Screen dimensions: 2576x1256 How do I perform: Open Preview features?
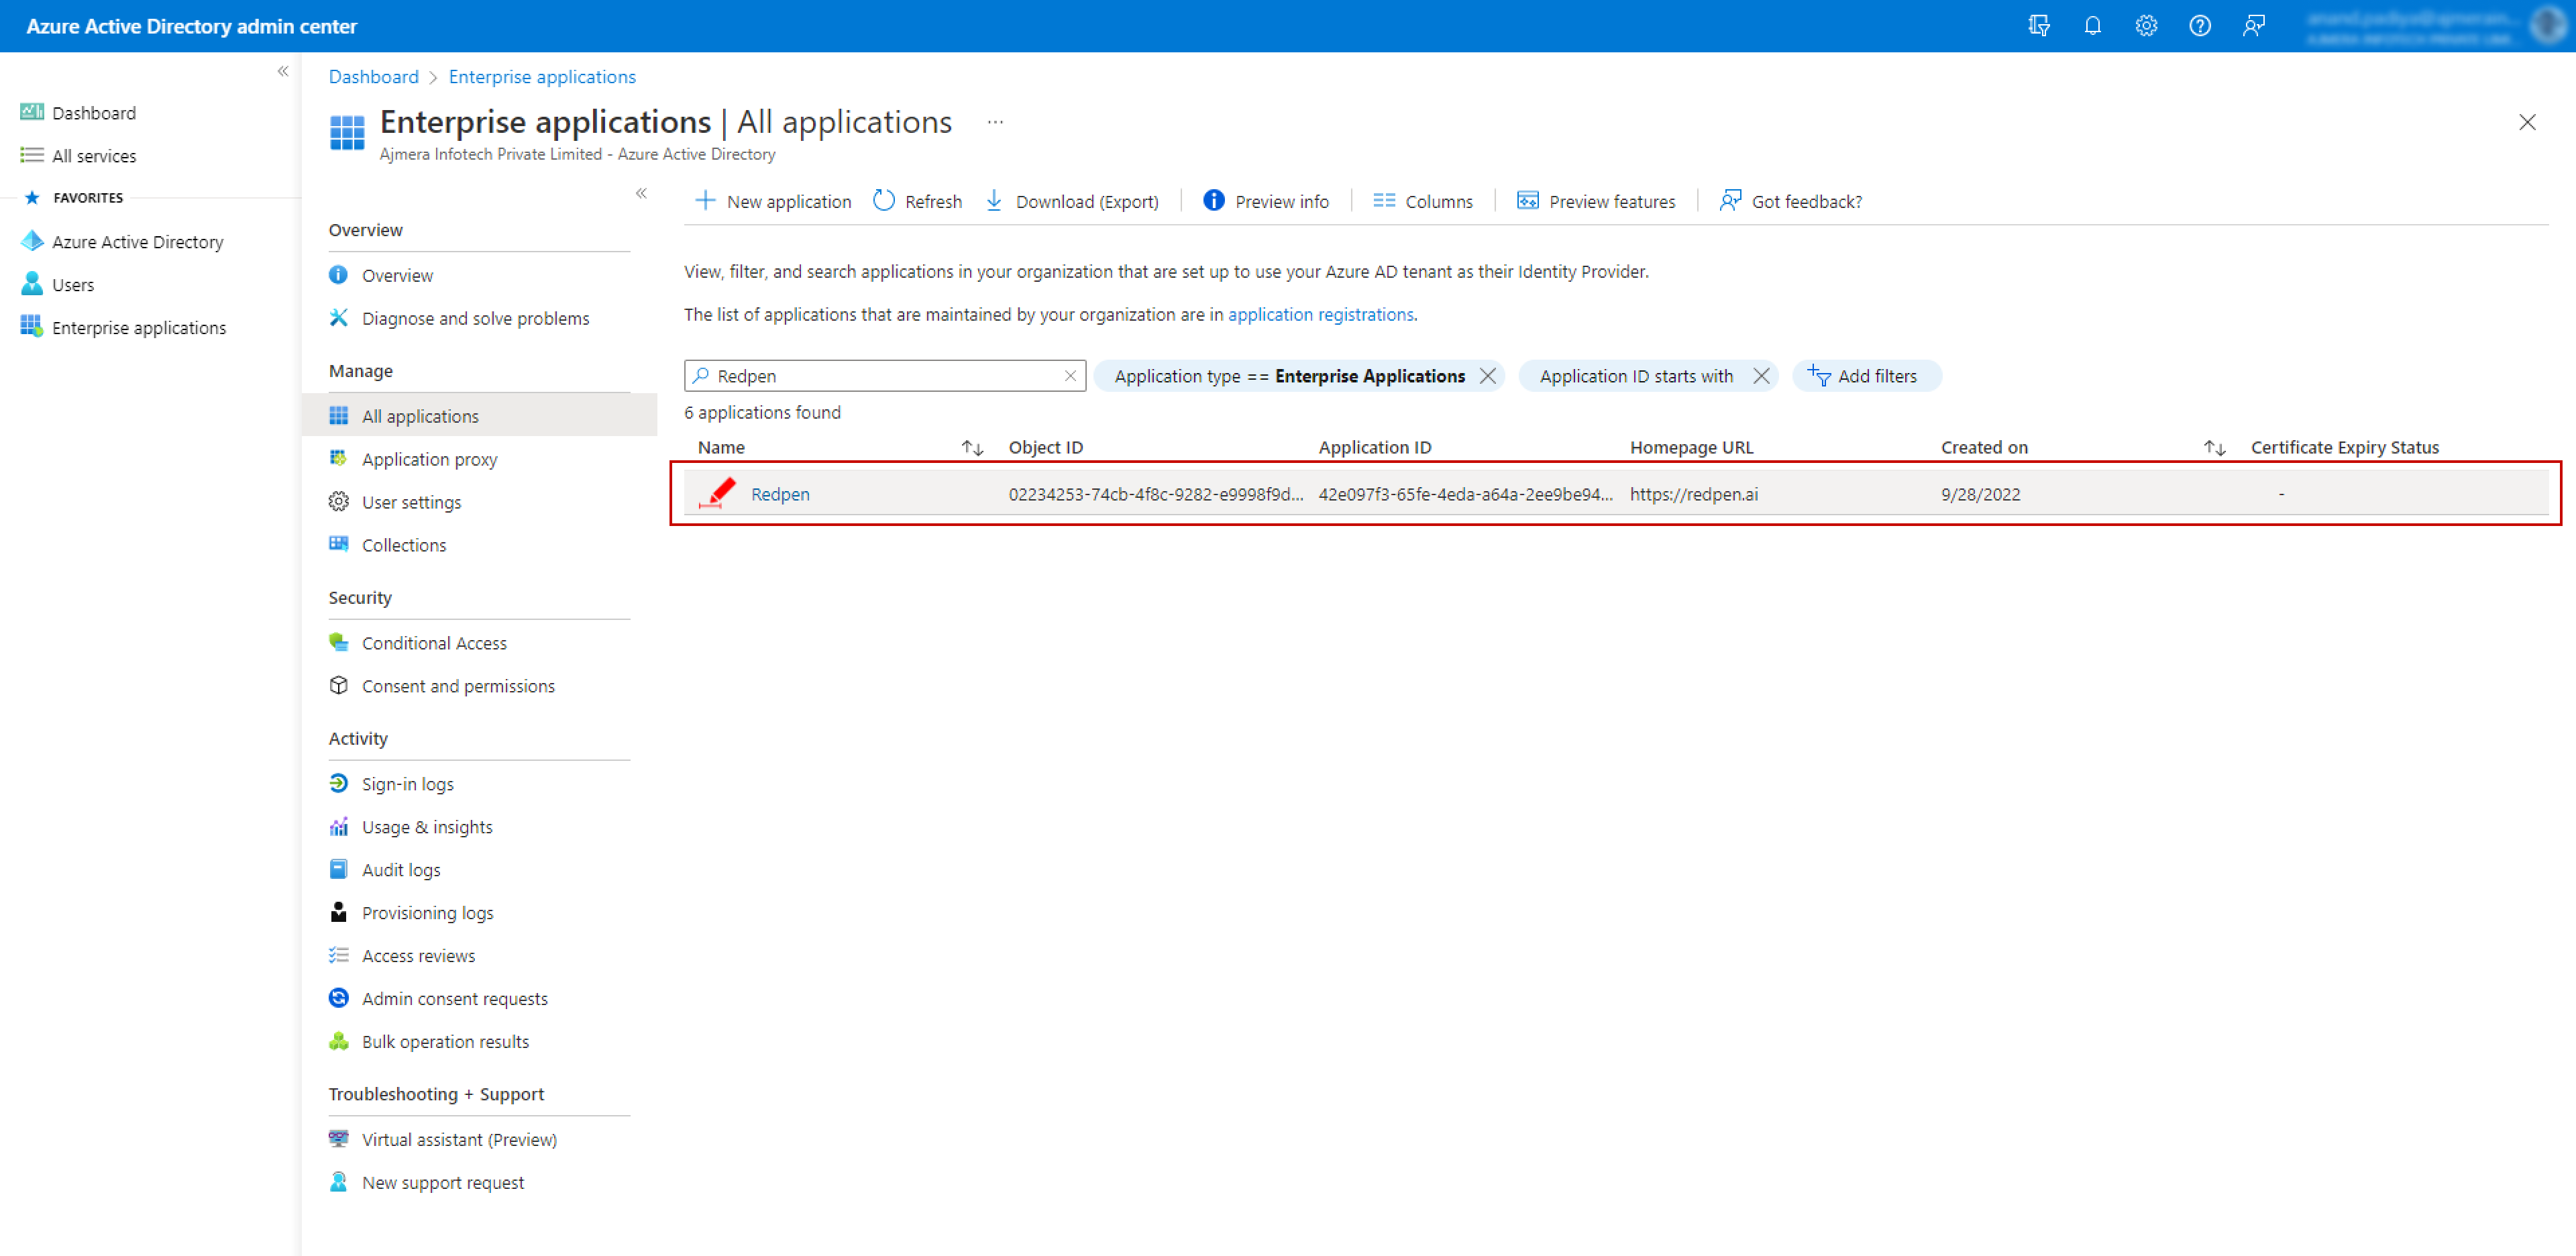(1596, 201)
